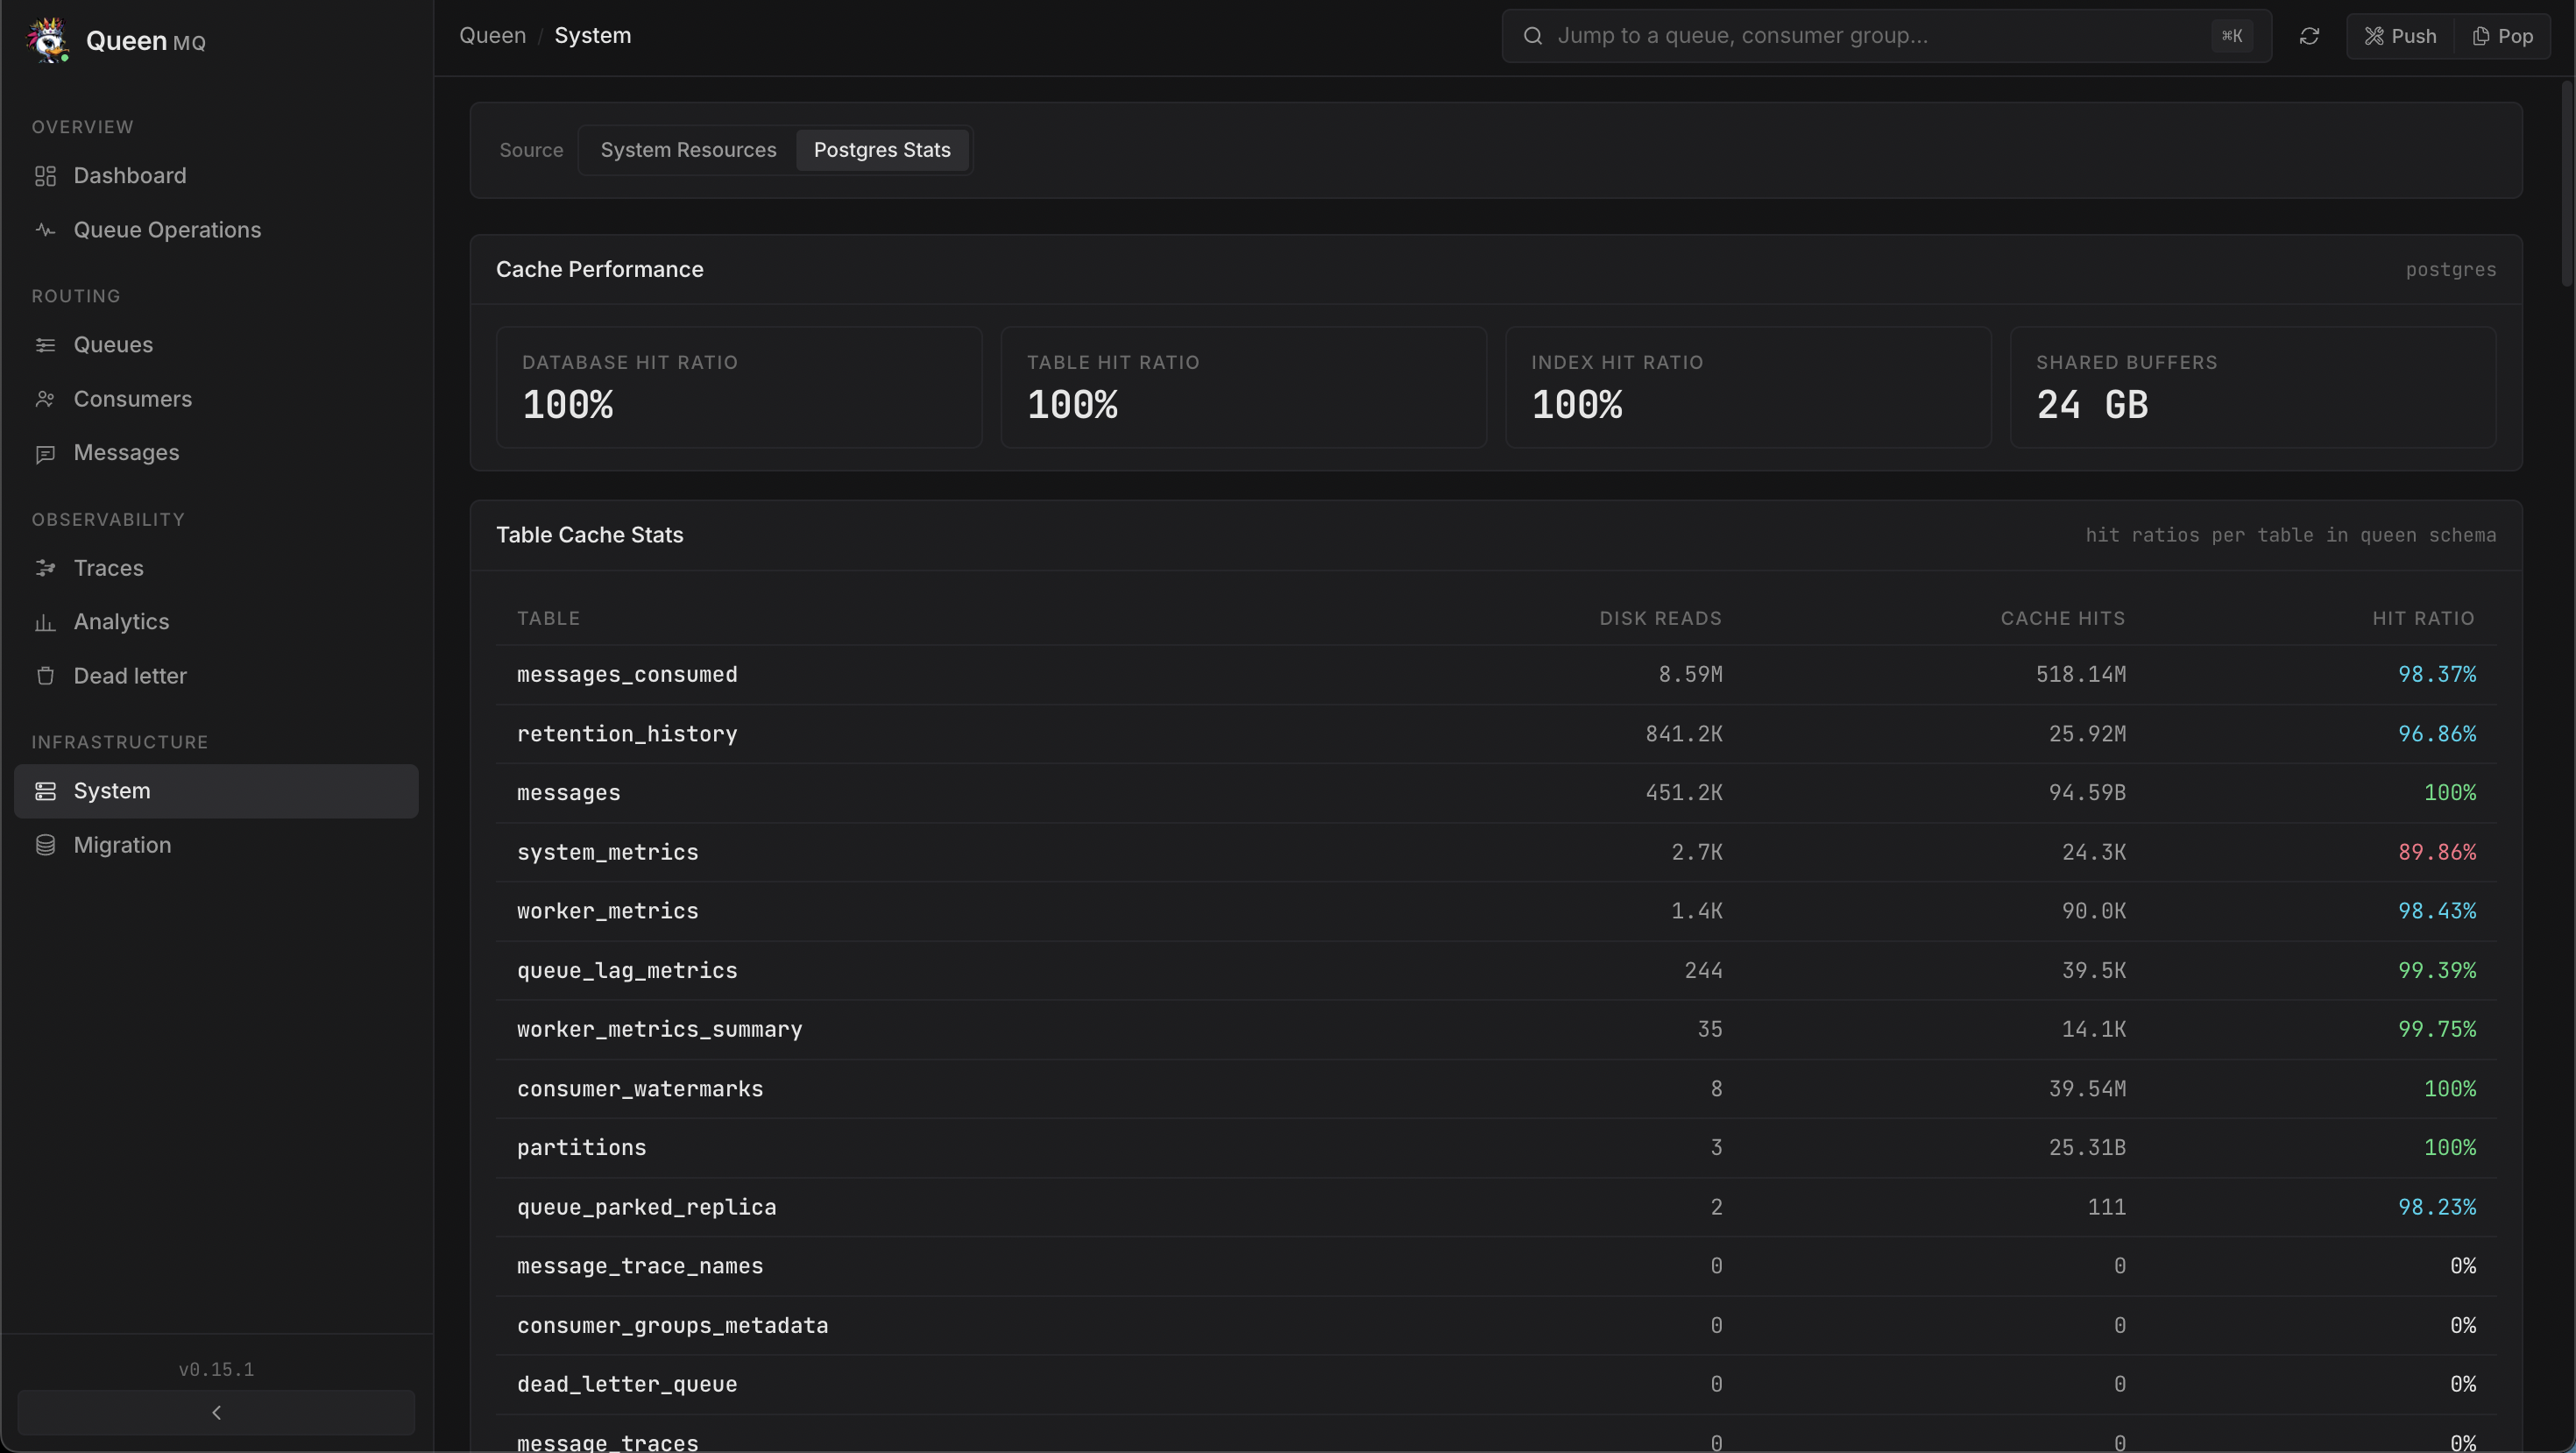
Task: Click the Queue Operations pulse icon
Action: (x=45, y=230)
